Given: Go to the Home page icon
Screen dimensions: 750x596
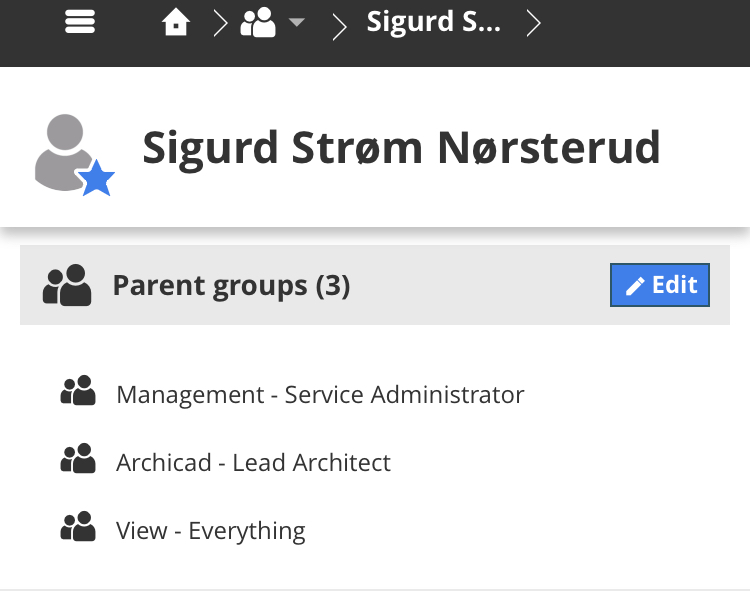Looking at the screenshot, I should click(176, 22).
